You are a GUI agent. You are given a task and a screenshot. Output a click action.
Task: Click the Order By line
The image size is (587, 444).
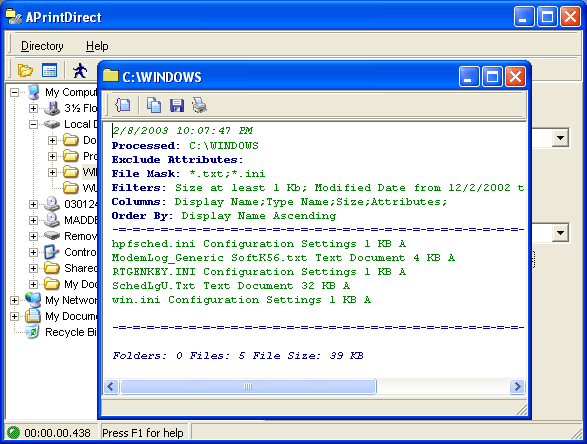point(224,216)
